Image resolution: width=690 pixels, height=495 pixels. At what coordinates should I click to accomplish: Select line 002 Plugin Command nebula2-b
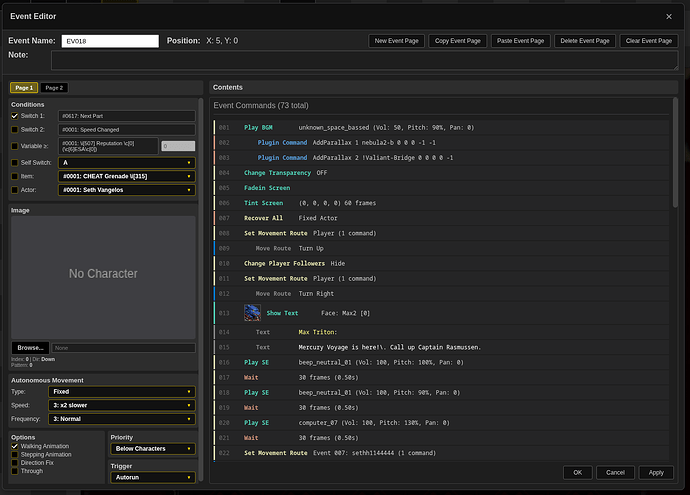click(x=441, y=143)
